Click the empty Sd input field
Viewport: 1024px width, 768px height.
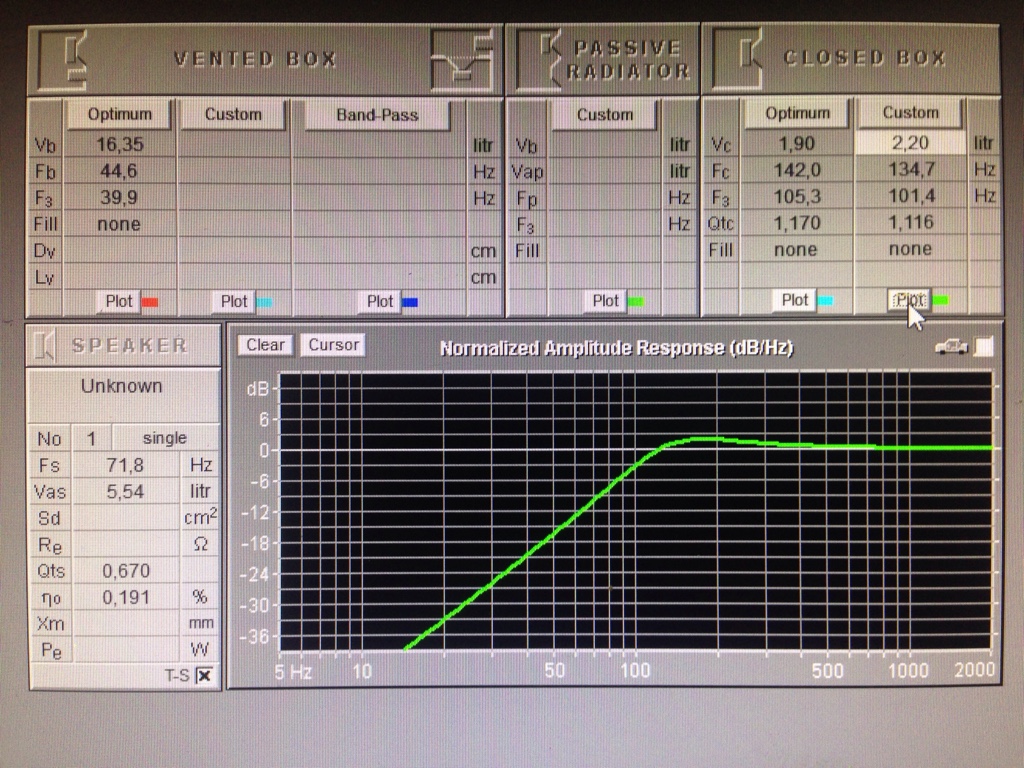(125, 519)
